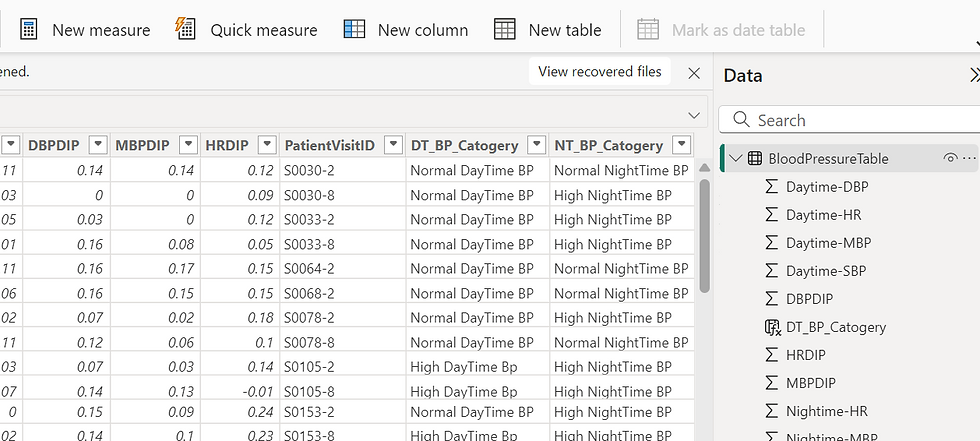Click Normal NightTime BP cell for S0078-8
The height and width of the screenshot is (441, 980).
(x=622, y=342)
